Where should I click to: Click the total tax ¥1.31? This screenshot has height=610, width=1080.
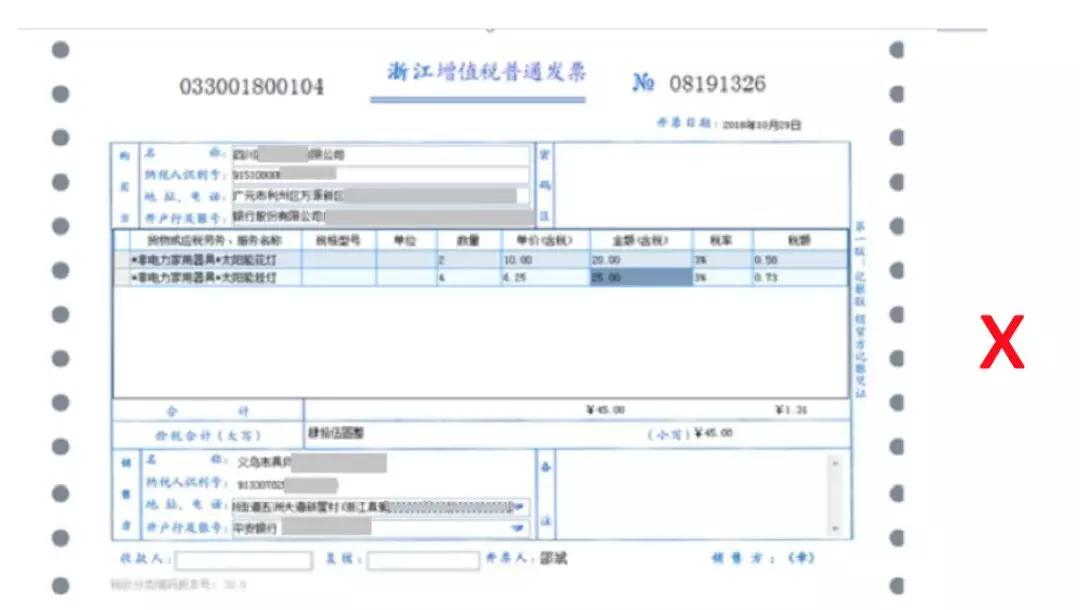pos(791,410)
